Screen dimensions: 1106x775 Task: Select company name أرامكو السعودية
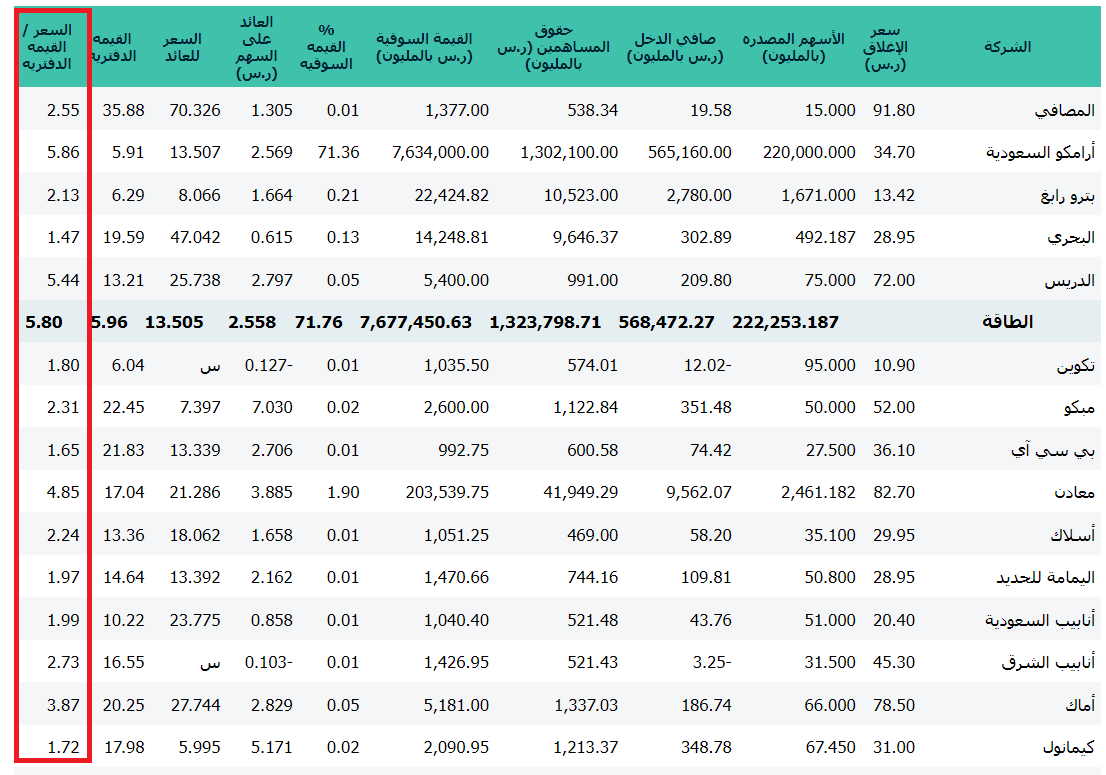[1040, 152]
